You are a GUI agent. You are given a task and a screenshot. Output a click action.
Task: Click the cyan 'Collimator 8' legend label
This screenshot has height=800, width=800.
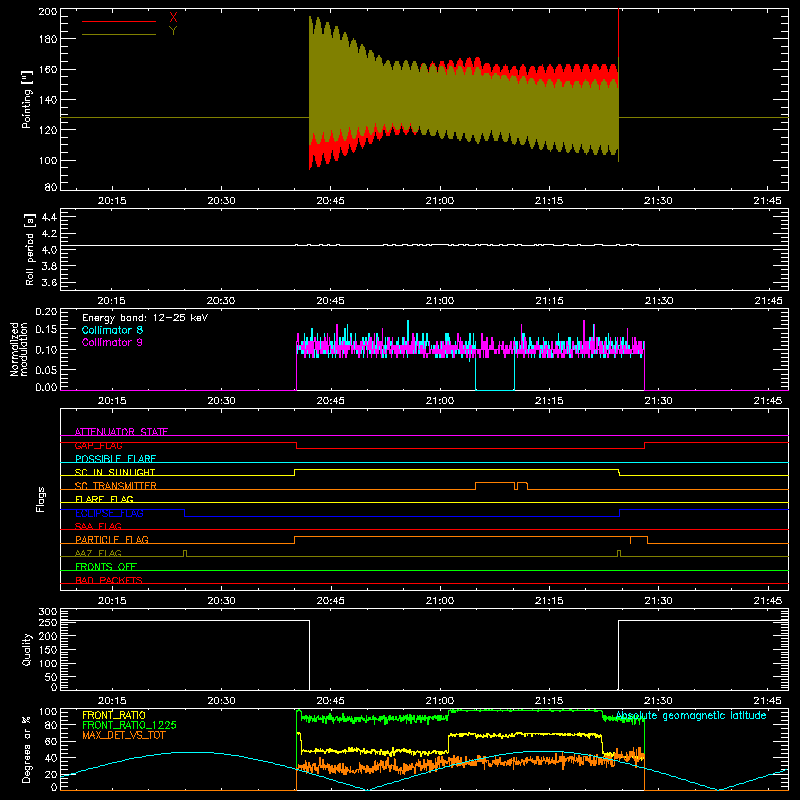point(112,330)
